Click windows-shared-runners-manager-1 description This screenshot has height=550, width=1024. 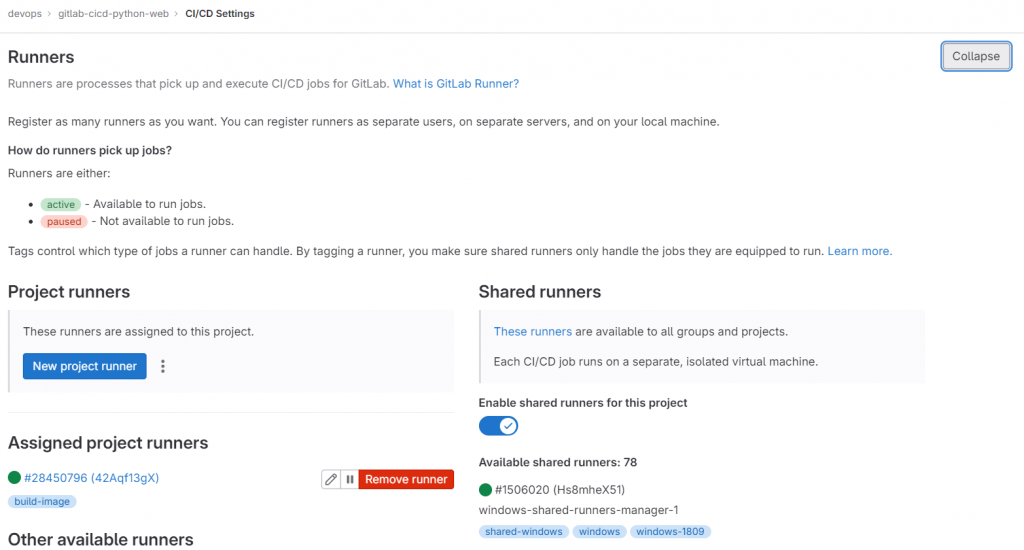pos(579,510)
